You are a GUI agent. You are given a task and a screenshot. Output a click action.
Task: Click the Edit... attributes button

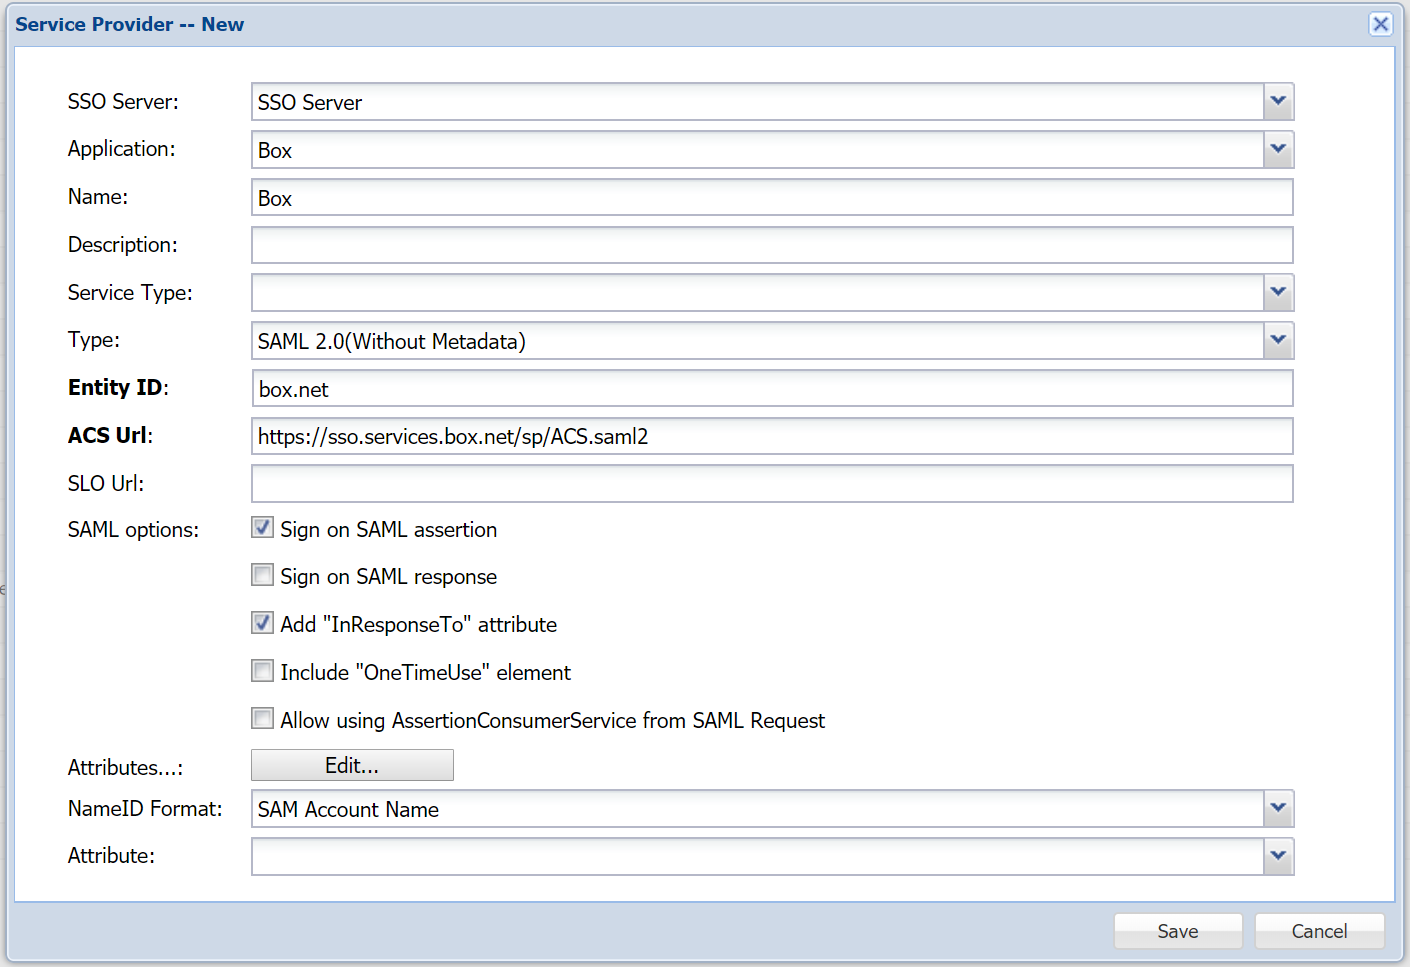[352, 765]
